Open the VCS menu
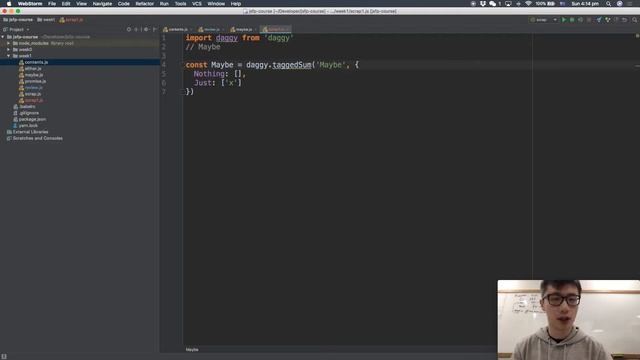Screen dimensions: 640x360 pyautogui.click(x=197, y=4)
